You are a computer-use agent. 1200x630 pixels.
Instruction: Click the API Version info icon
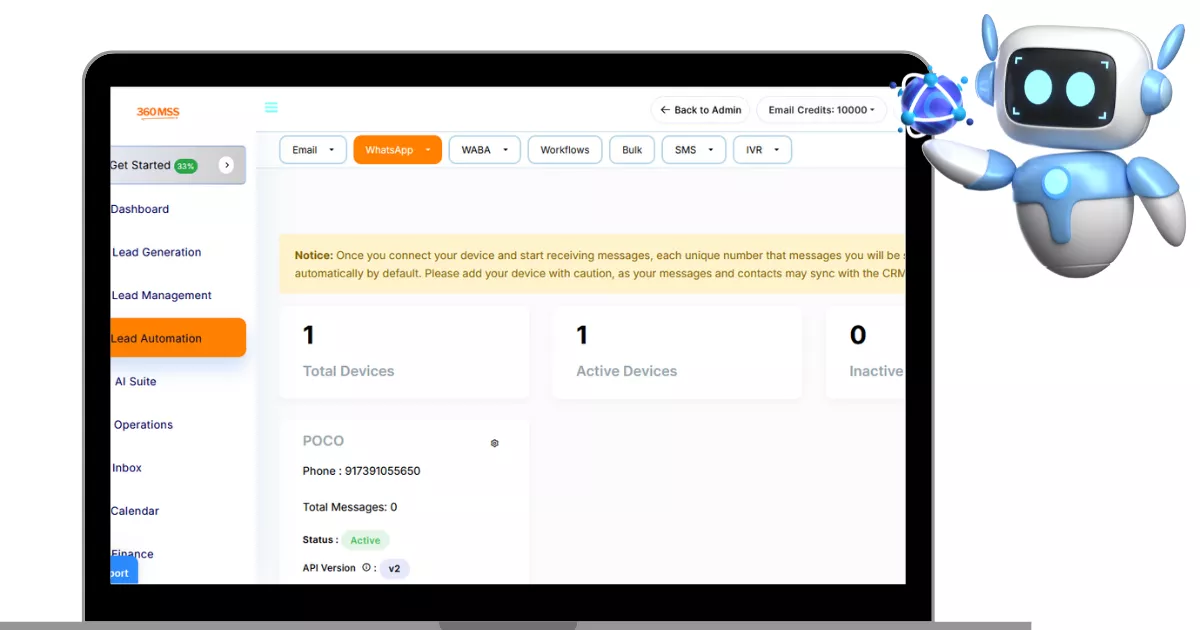[367, 568]
